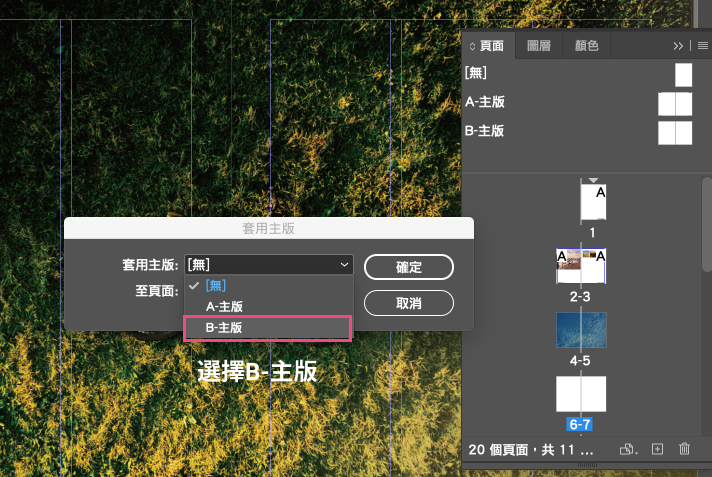Viewport: 712px width, 477px height.
Task: Click the 頁面 tab
Action: (x=490, y=45)
